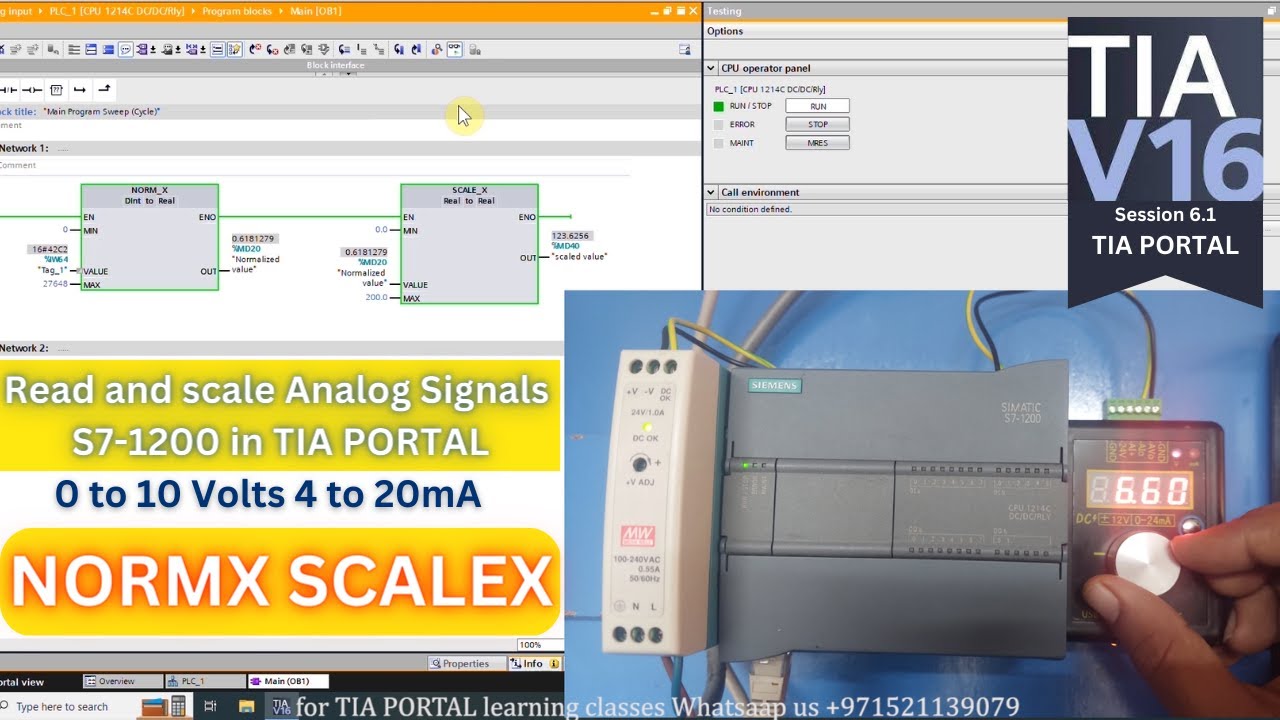Click the "scaled value" tag name
Viewport: 1280px width, 720px height.
pos(579,257)
